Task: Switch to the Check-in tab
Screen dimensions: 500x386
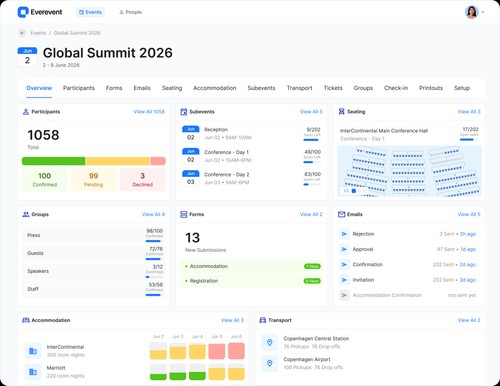Action: 396,88
